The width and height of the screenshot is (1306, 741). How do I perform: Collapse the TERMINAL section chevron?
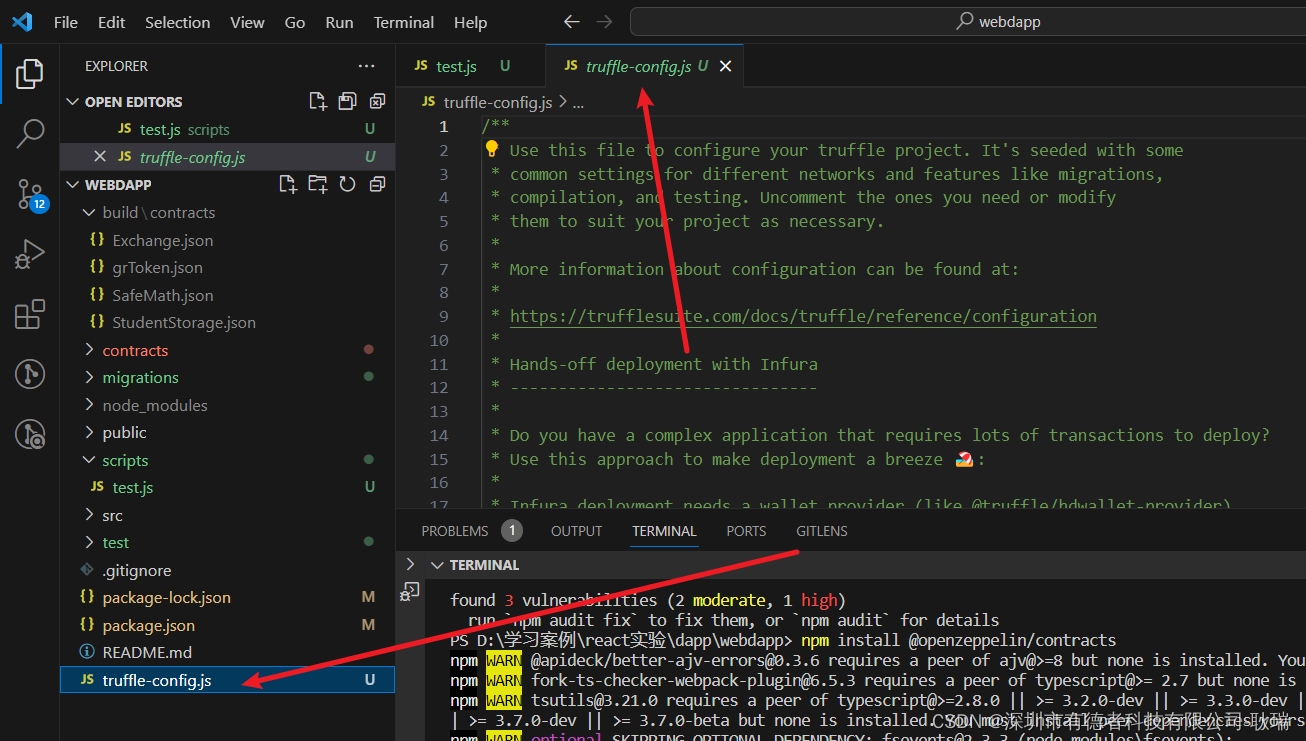(x=436, y=565)
